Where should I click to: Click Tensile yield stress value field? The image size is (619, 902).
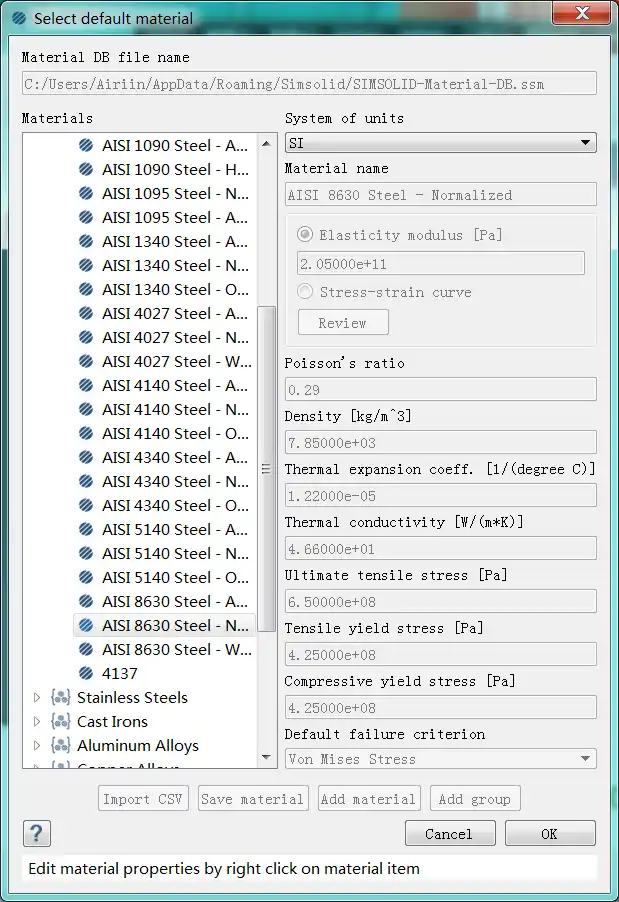(x=441, y=654)
